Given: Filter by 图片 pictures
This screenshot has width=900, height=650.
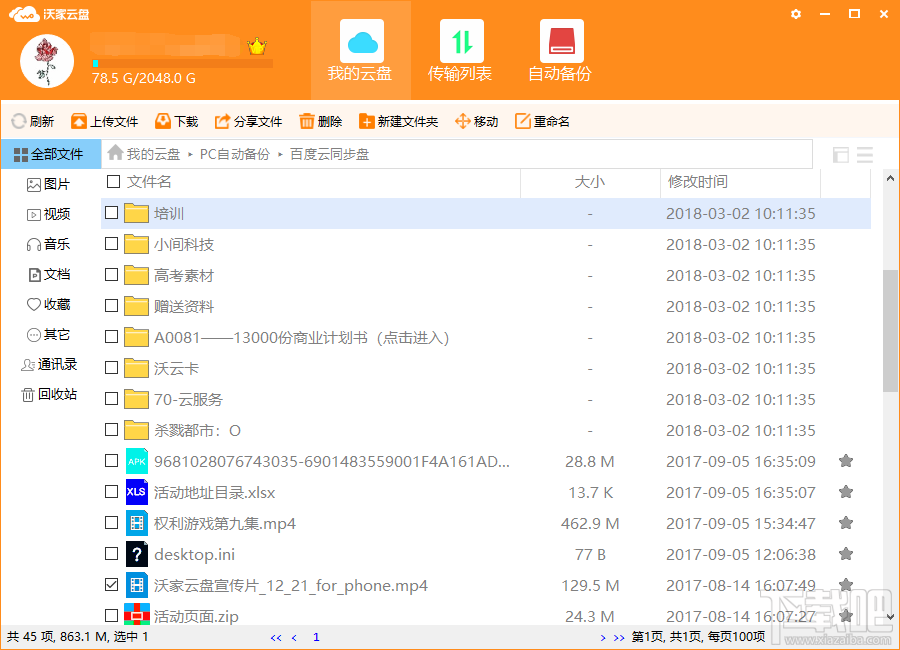Looking at the screenshot, I should click(x=48, y=184).
